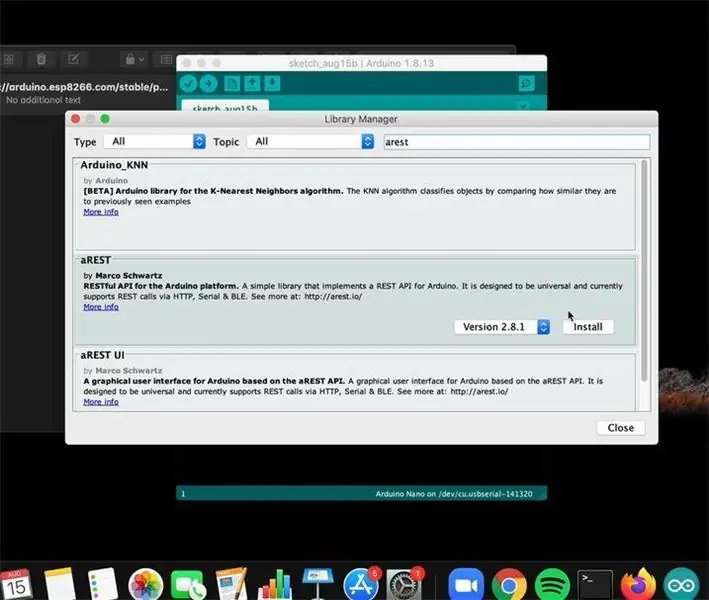This screenshot has width=709, height=600.
Task: Open More info link under aREST entry
Action: pyautogui.click(x=101, y=307)
